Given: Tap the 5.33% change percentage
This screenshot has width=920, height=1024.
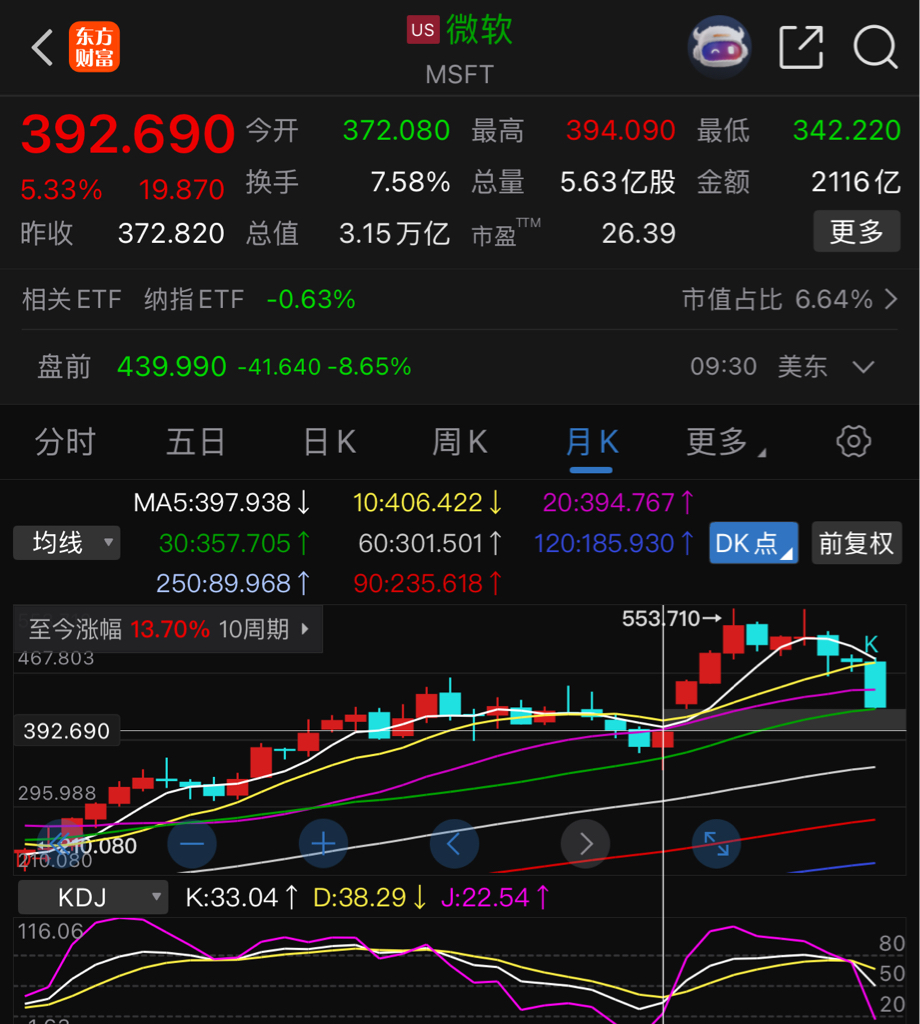Looking at the screenshot, I should pos(61,190).
